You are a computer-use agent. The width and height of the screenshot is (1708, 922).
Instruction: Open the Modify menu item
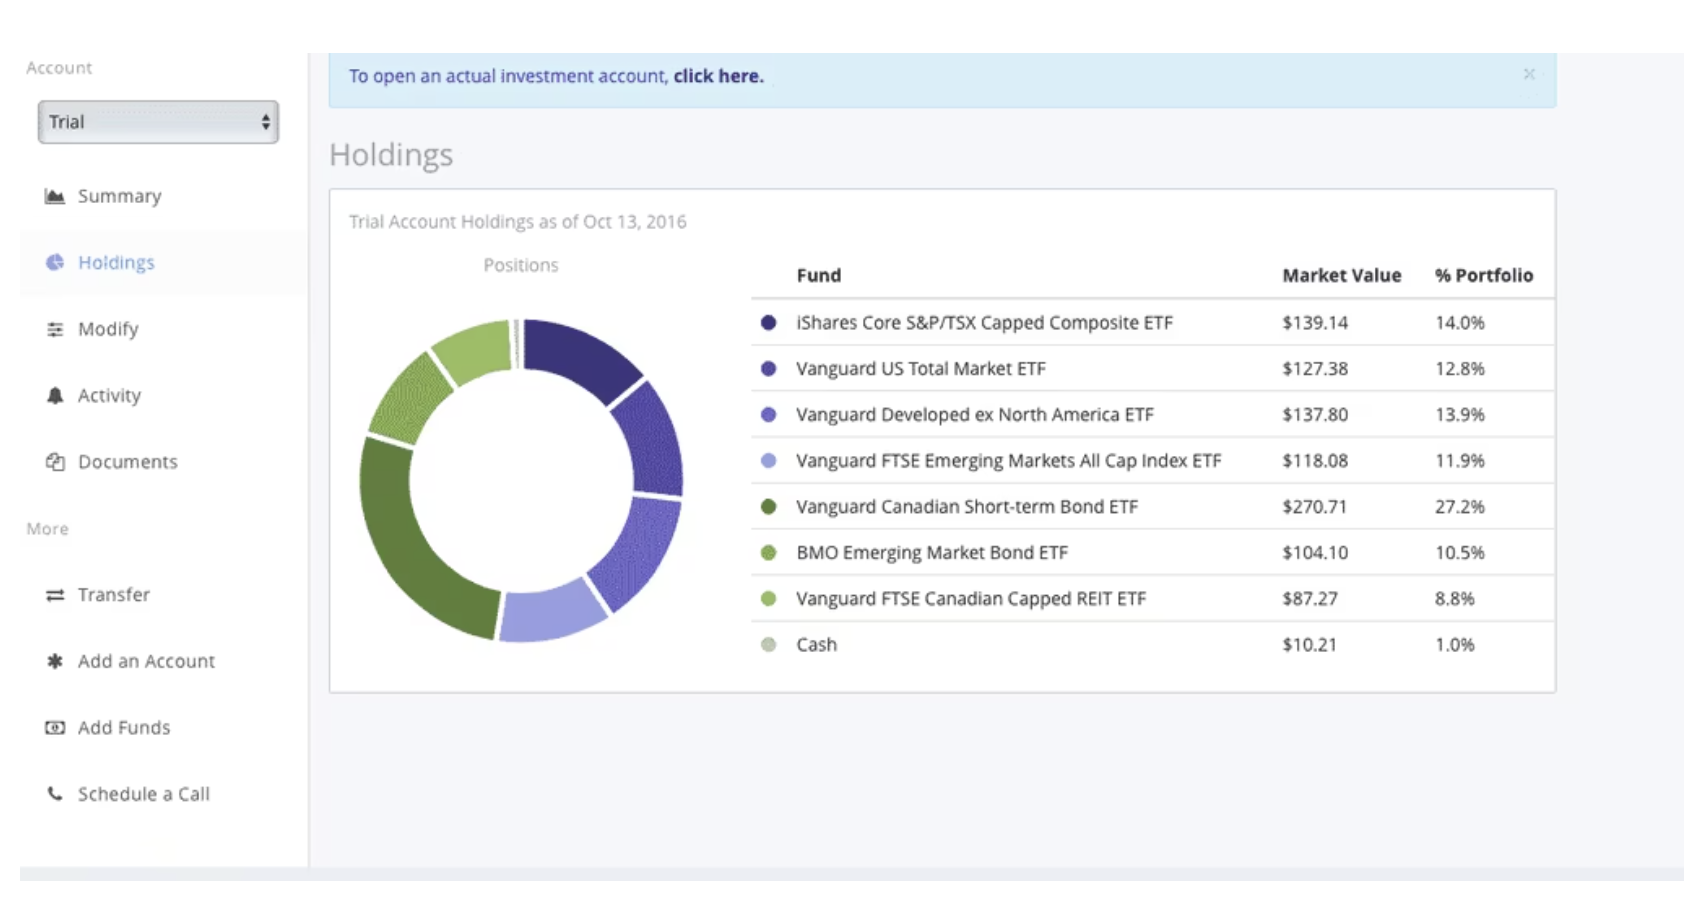[108, 329]
